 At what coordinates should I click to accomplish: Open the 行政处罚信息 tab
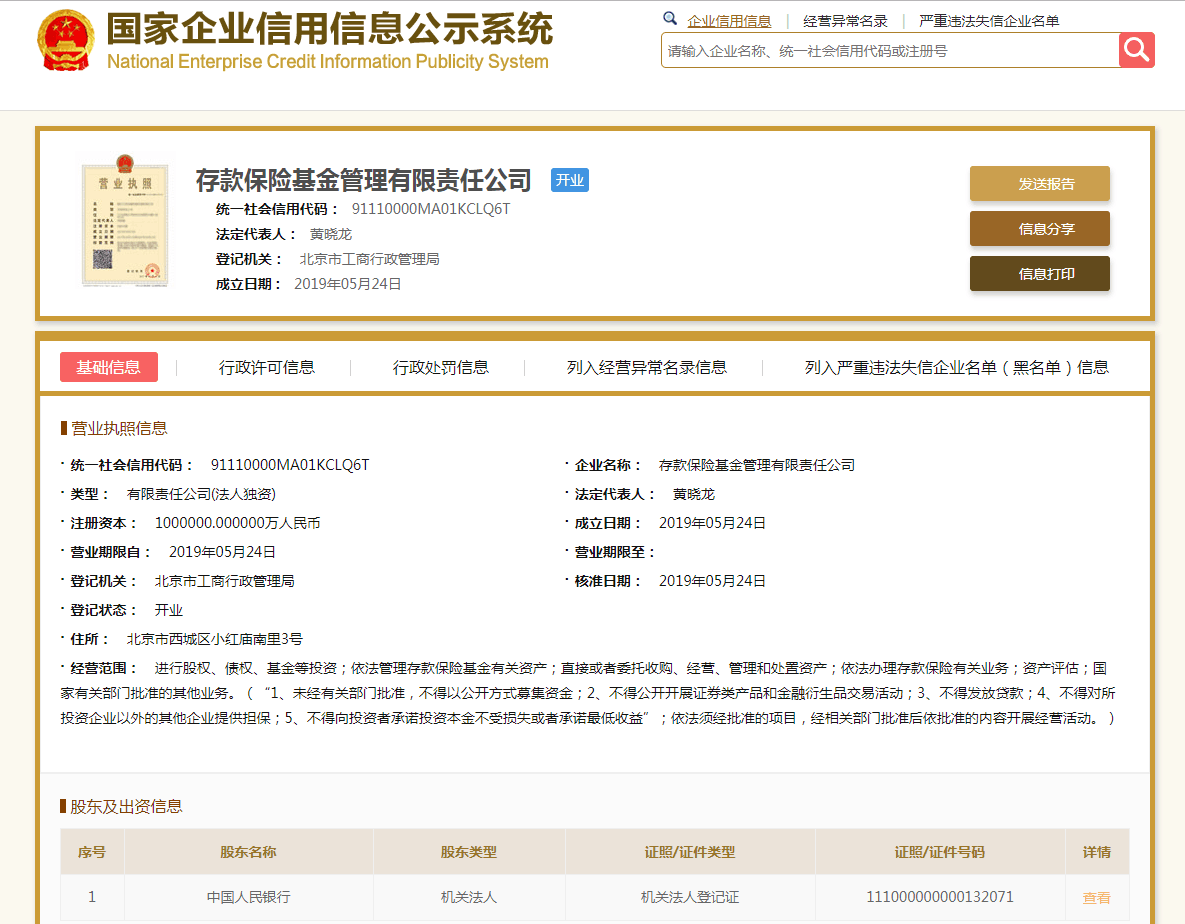tap(441, 367)
